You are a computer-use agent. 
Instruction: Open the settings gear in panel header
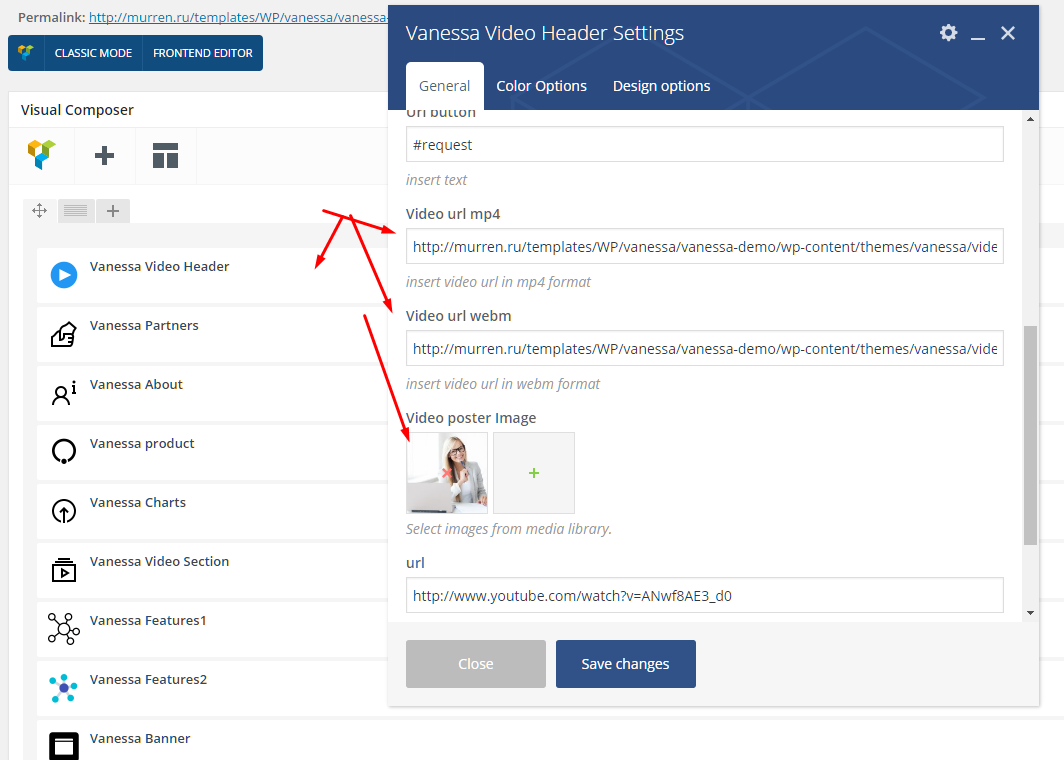tap(948, 33)
